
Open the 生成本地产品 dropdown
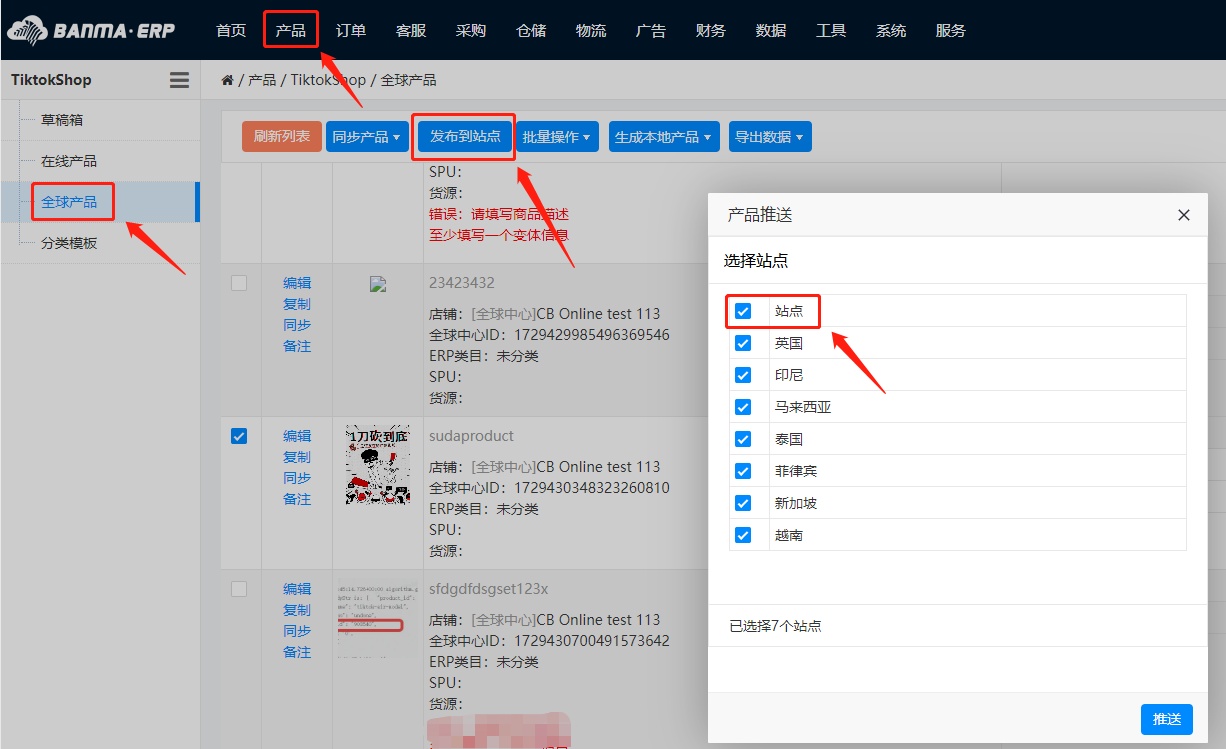coord(663,137)
